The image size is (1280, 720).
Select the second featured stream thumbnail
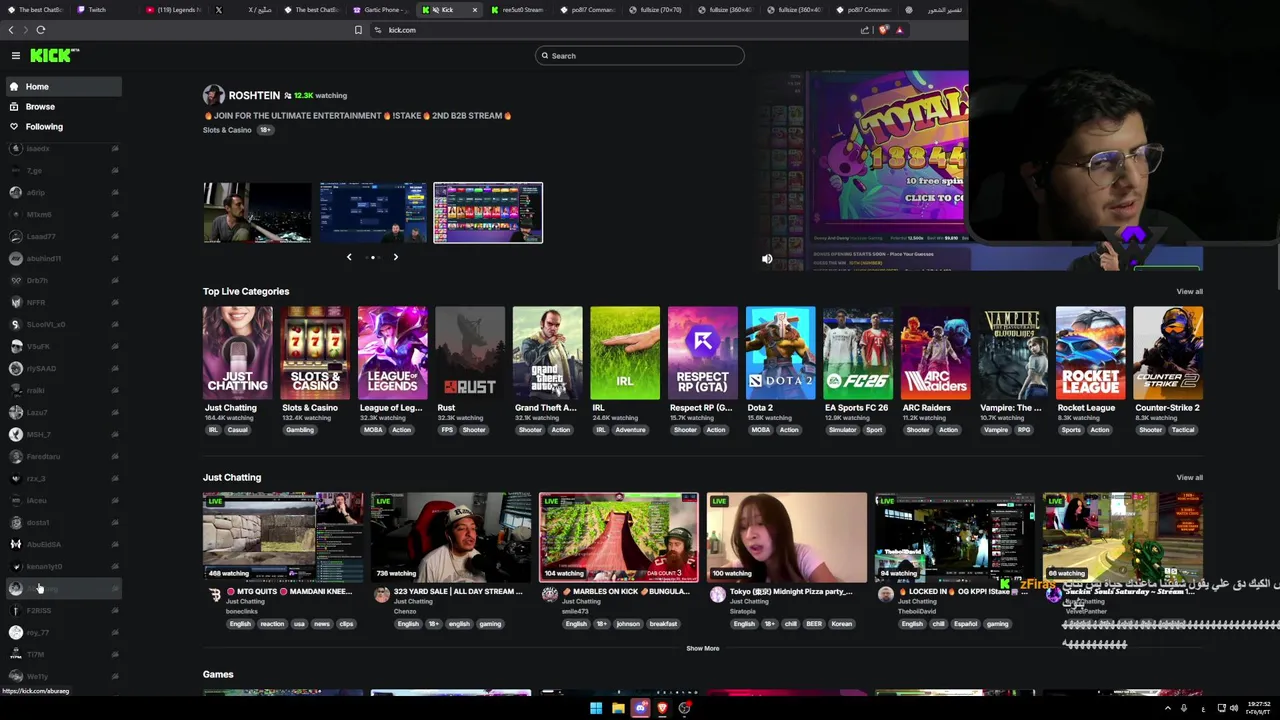coord(373,212)
